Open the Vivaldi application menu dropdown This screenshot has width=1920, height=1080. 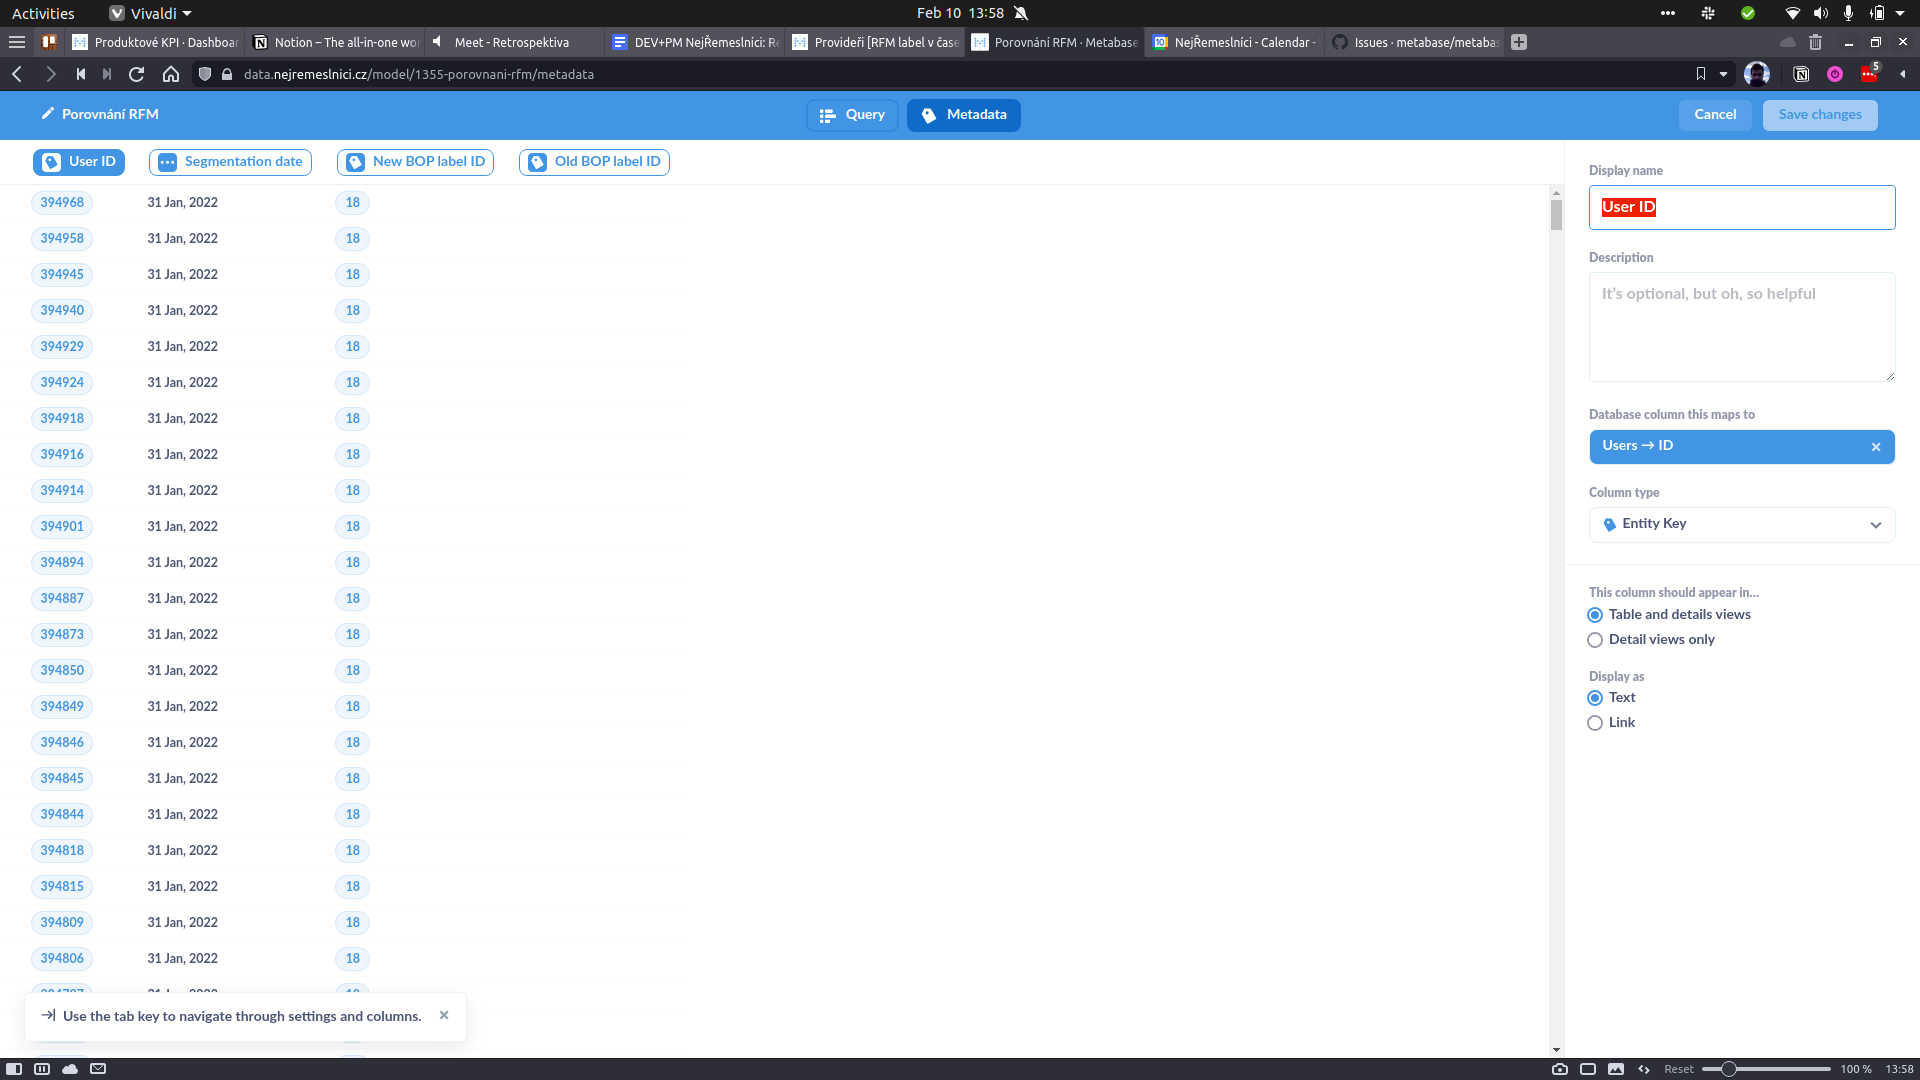149,13
